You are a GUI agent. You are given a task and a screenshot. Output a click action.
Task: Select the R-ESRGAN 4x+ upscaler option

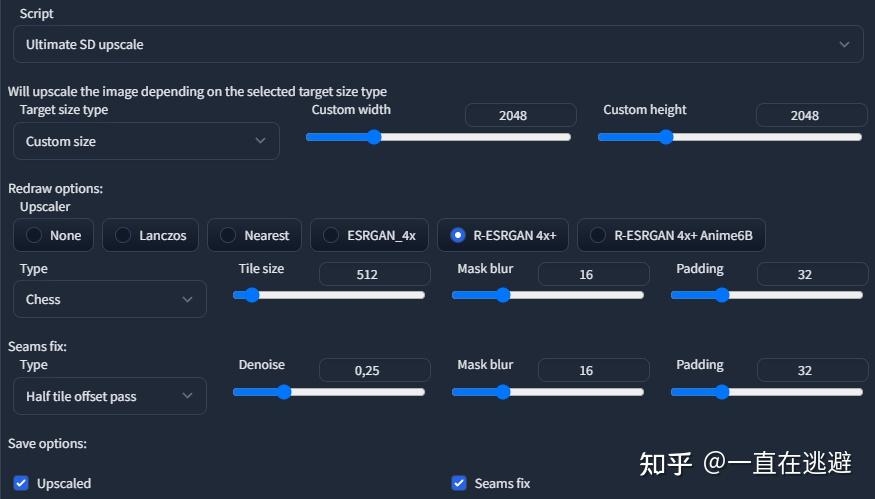pos(503,235)
